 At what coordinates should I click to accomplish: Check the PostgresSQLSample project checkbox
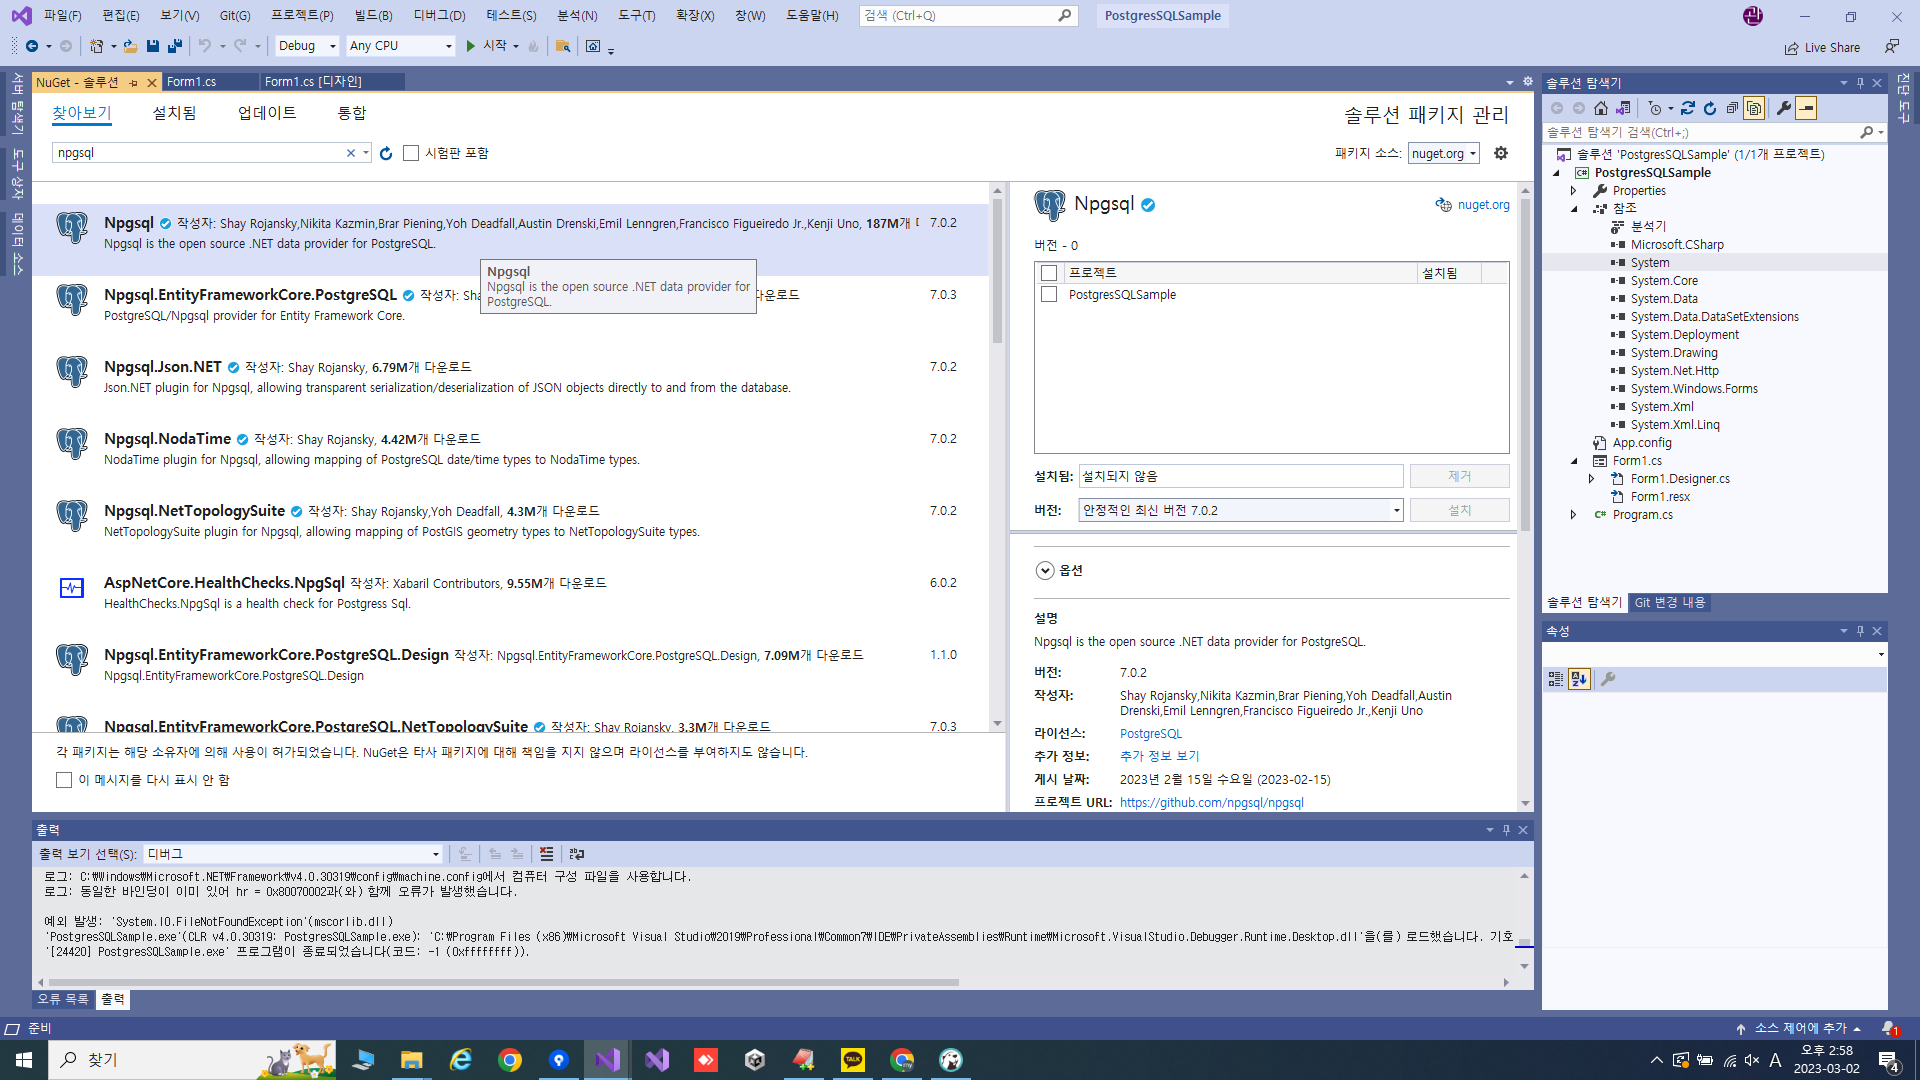[1049, 295]
